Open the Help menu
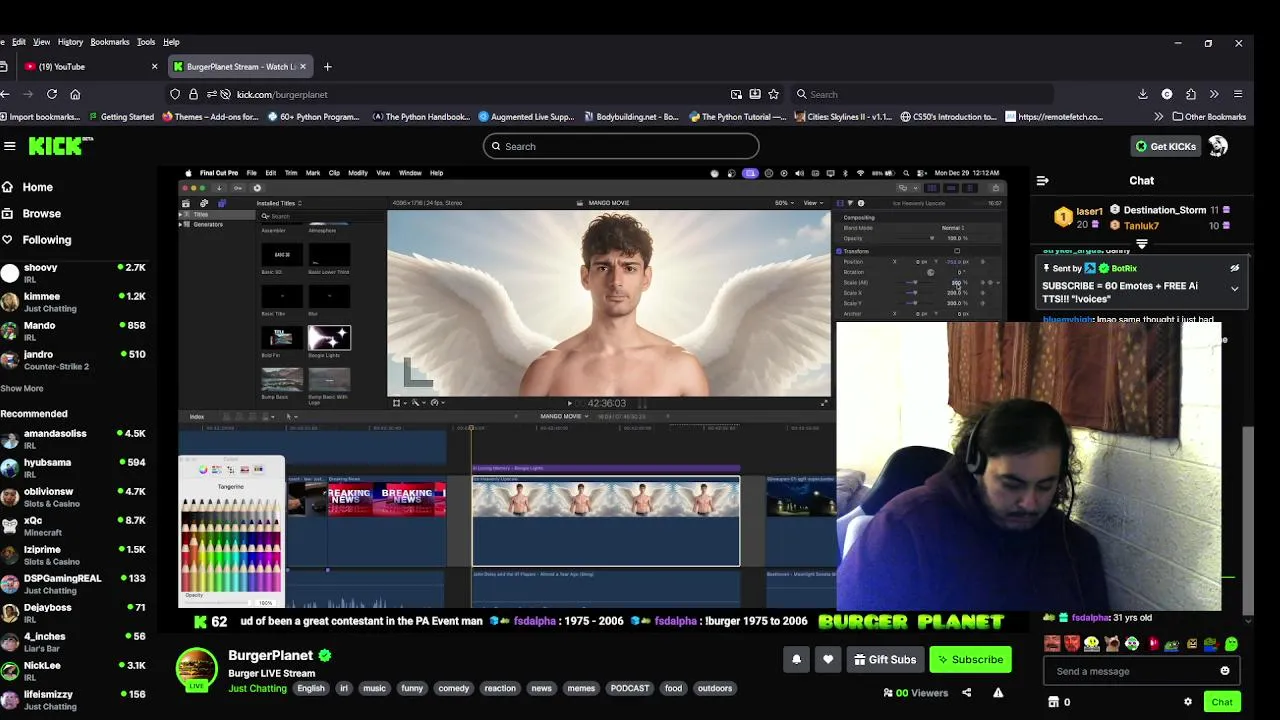The image size is (1280, 720). [171, 42]
